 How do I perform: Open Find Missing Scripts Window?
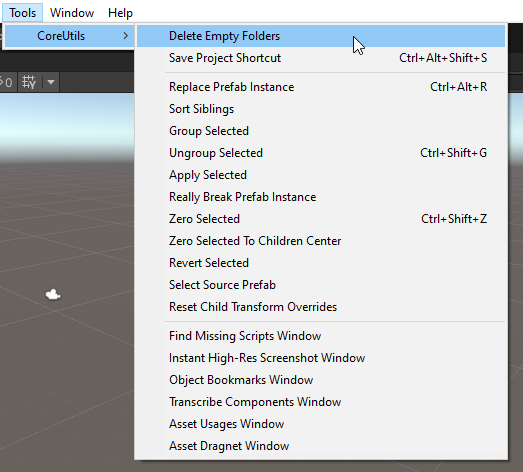click(x=321, y=336)
